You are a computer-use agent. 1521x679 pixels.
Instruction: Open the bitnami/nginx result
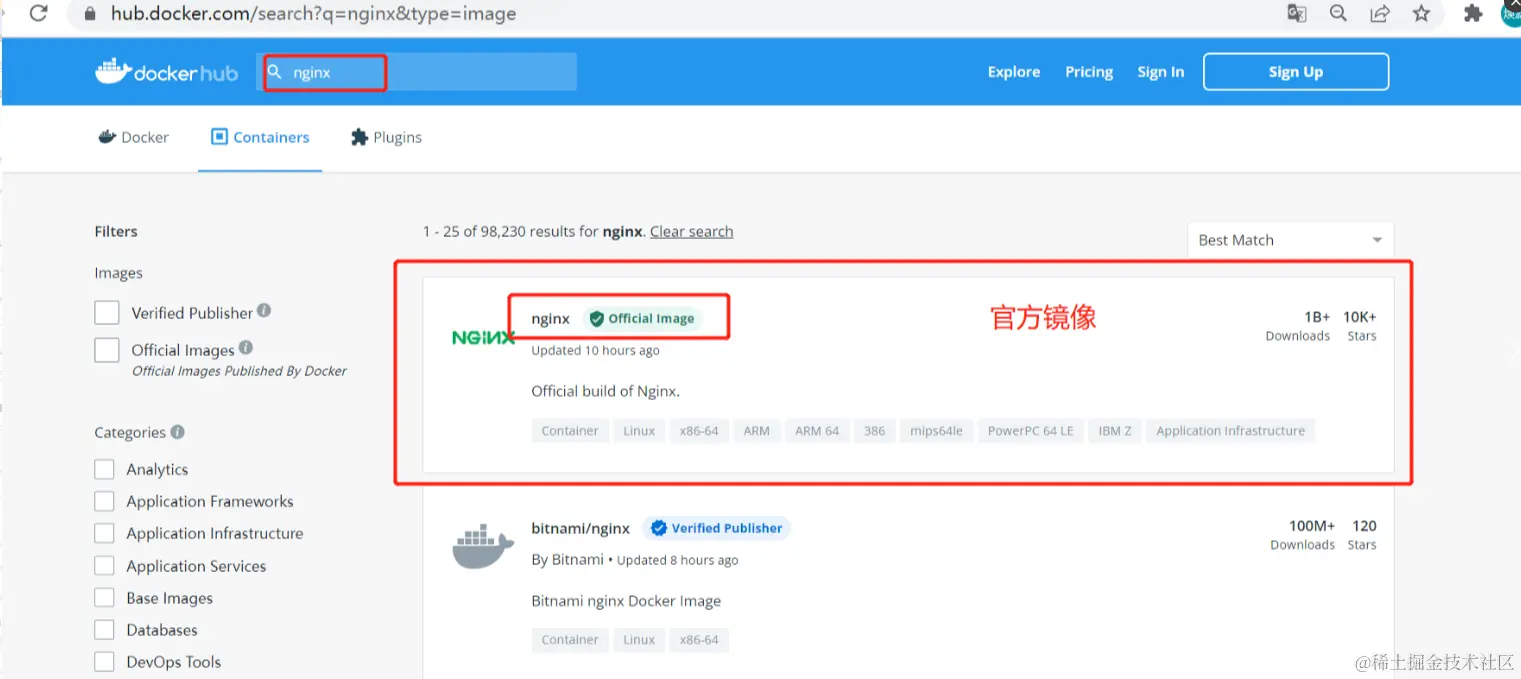581,528
